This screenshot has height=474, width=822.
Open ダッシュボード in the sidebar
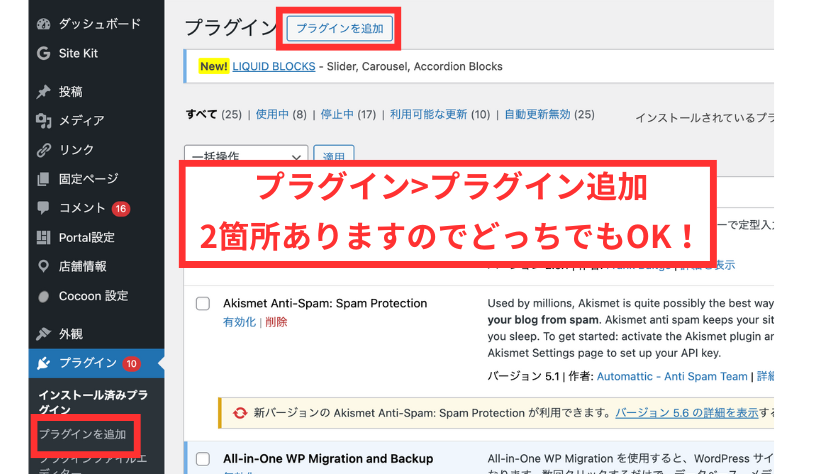pyautogui.click(x=100, y=24)
